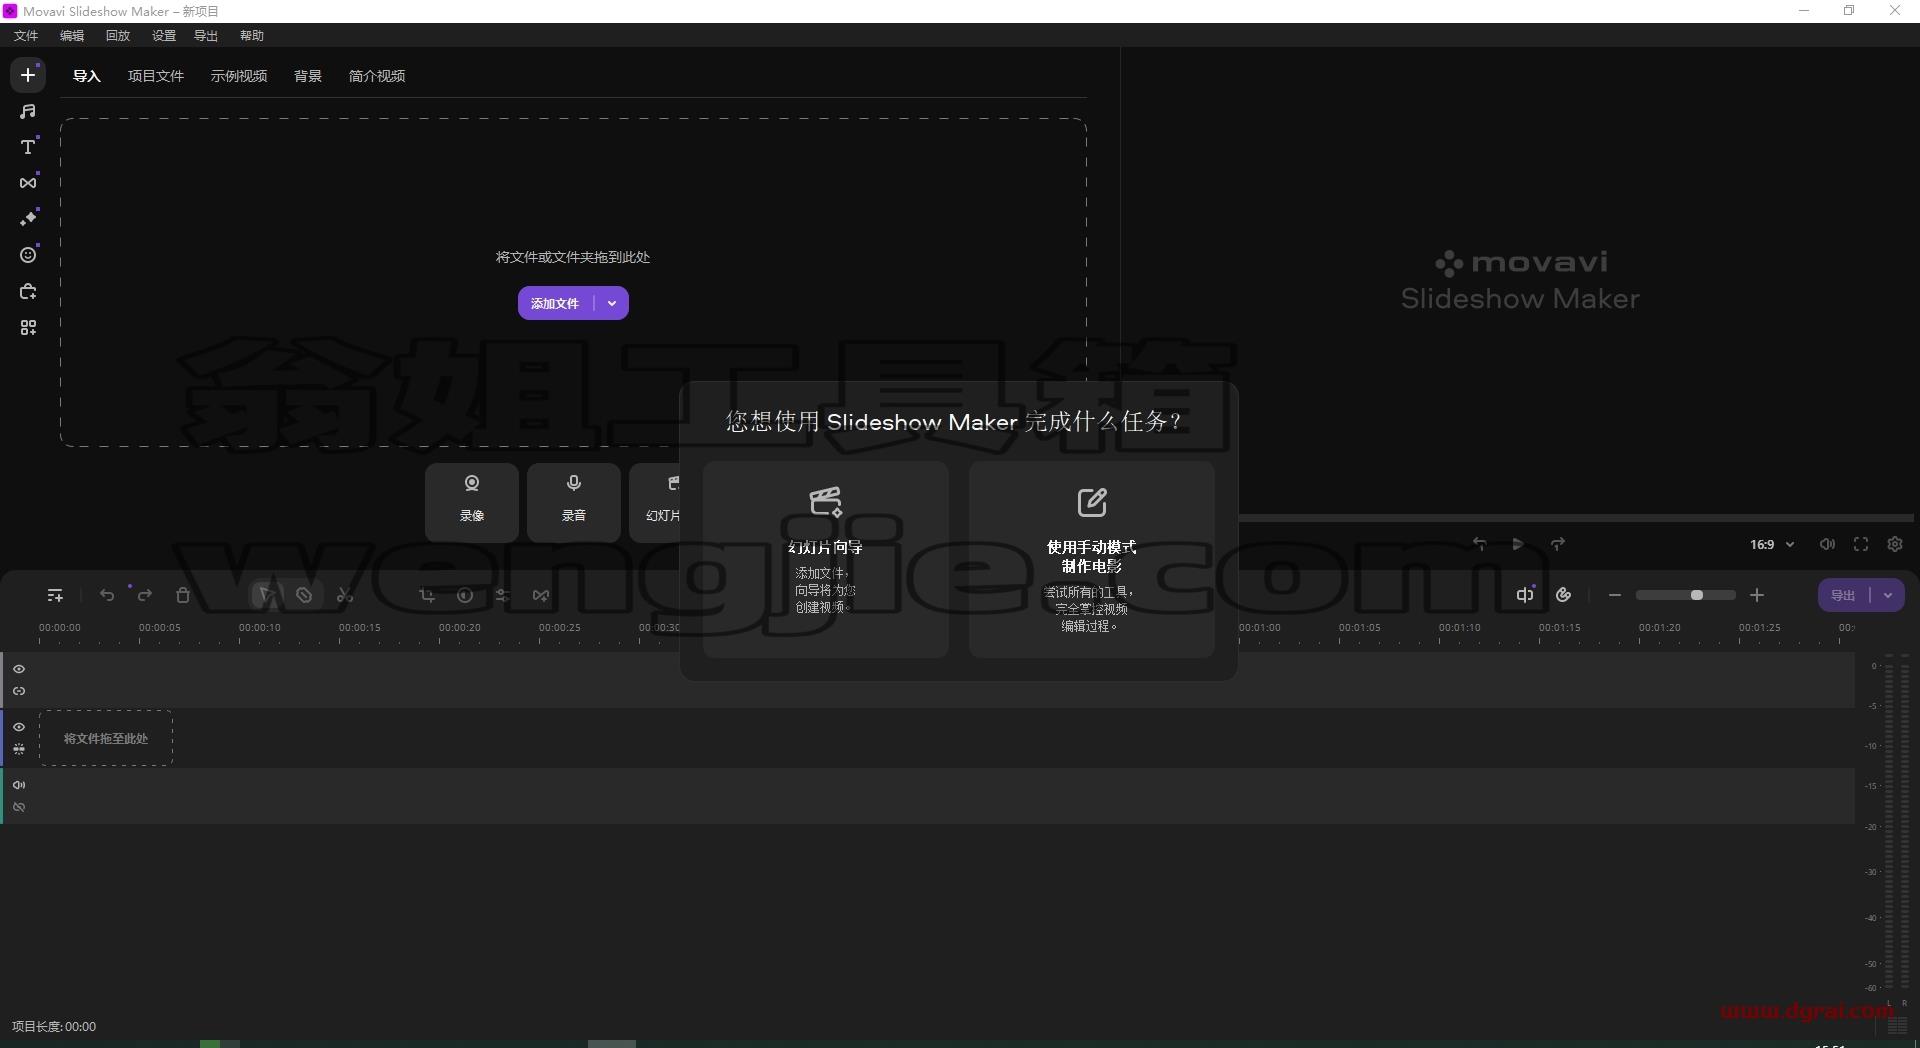Screen dimensions: 1920x1048
Task: Open the 文件 menu
Action: tap(26, 35)
